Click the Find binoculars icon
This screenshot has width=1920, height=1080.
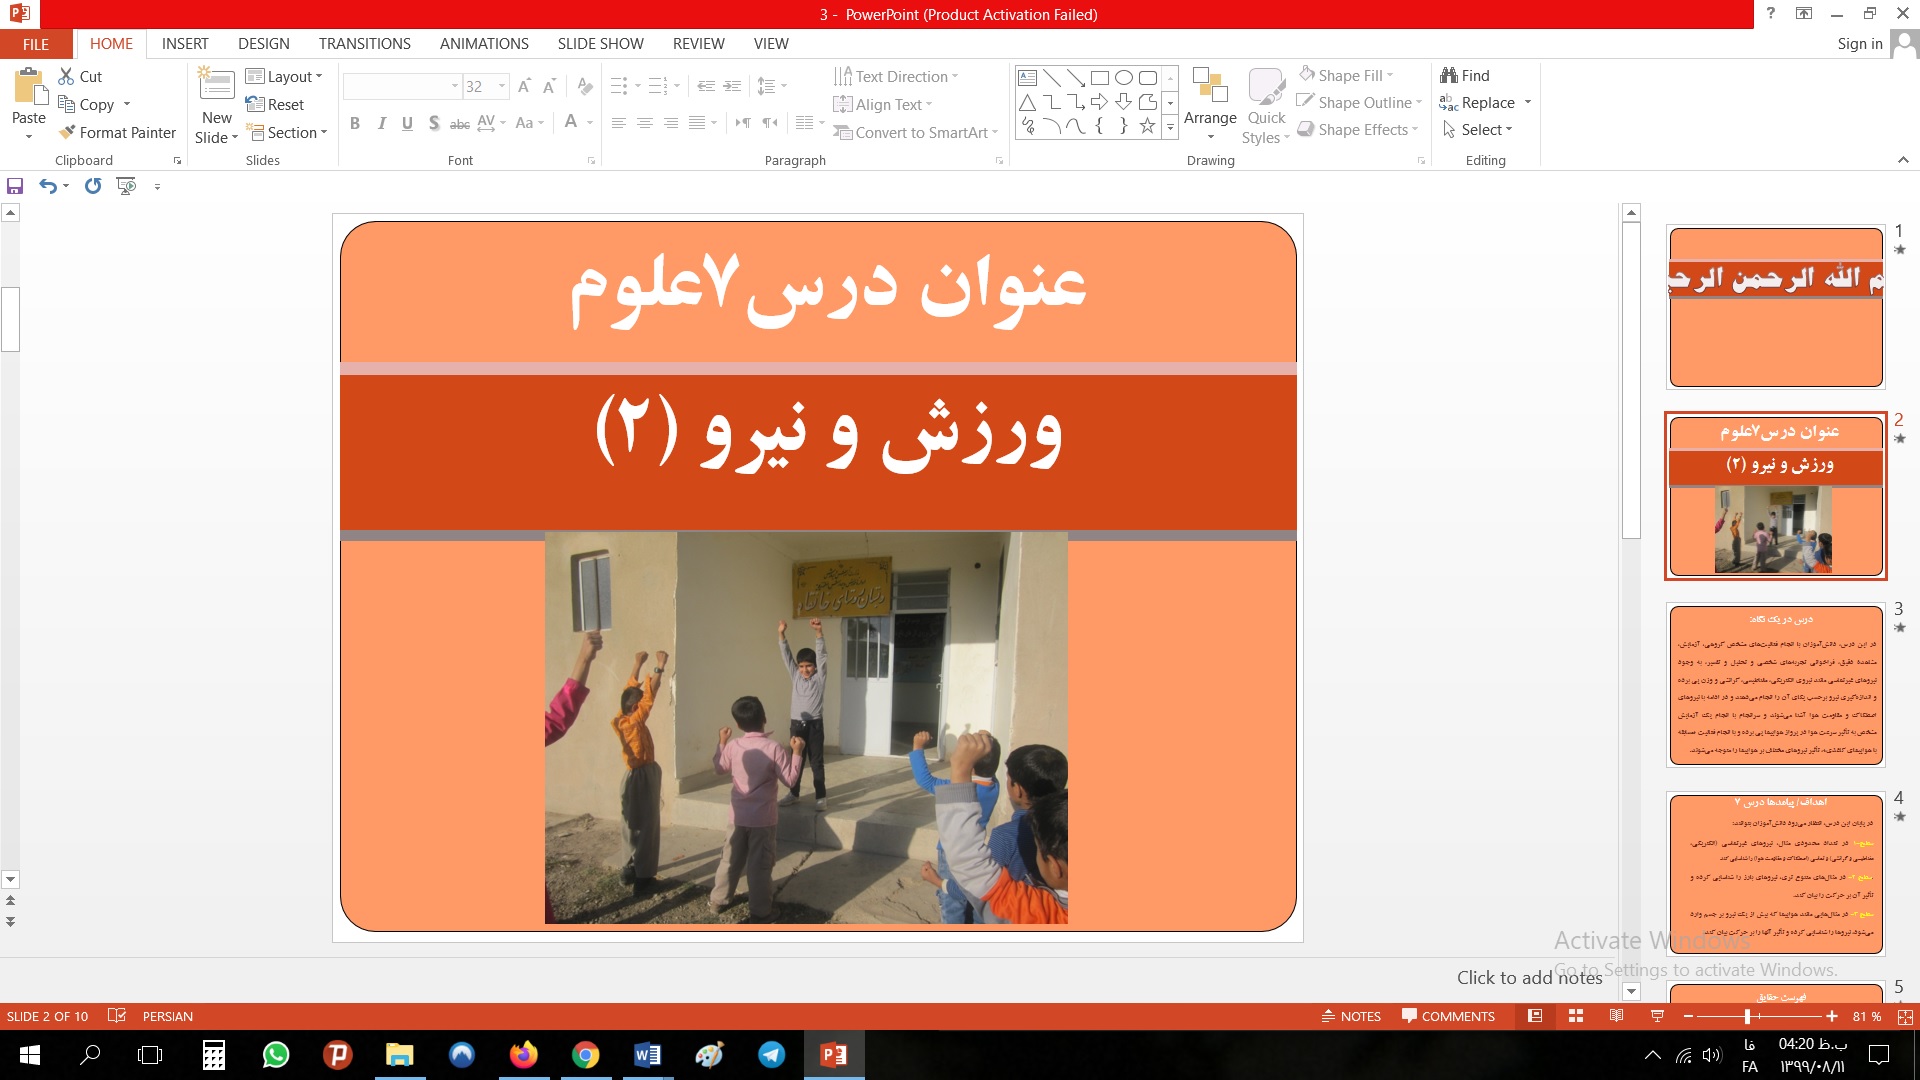[1449, 75]
